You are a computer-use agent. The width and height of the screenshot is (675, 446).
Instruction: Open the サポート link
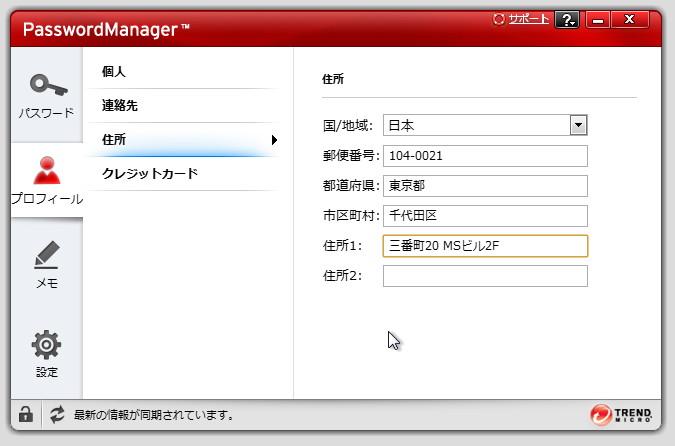[x=528, y=19]
